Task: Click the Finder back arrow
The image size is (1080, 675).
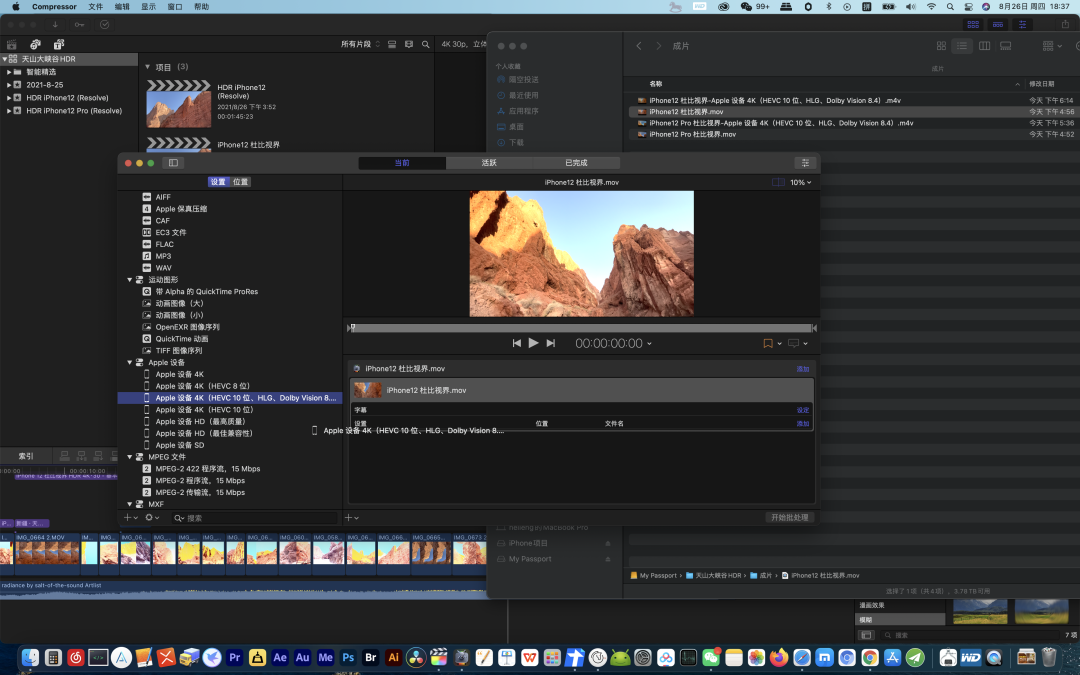Action: [x=638, y=45]
